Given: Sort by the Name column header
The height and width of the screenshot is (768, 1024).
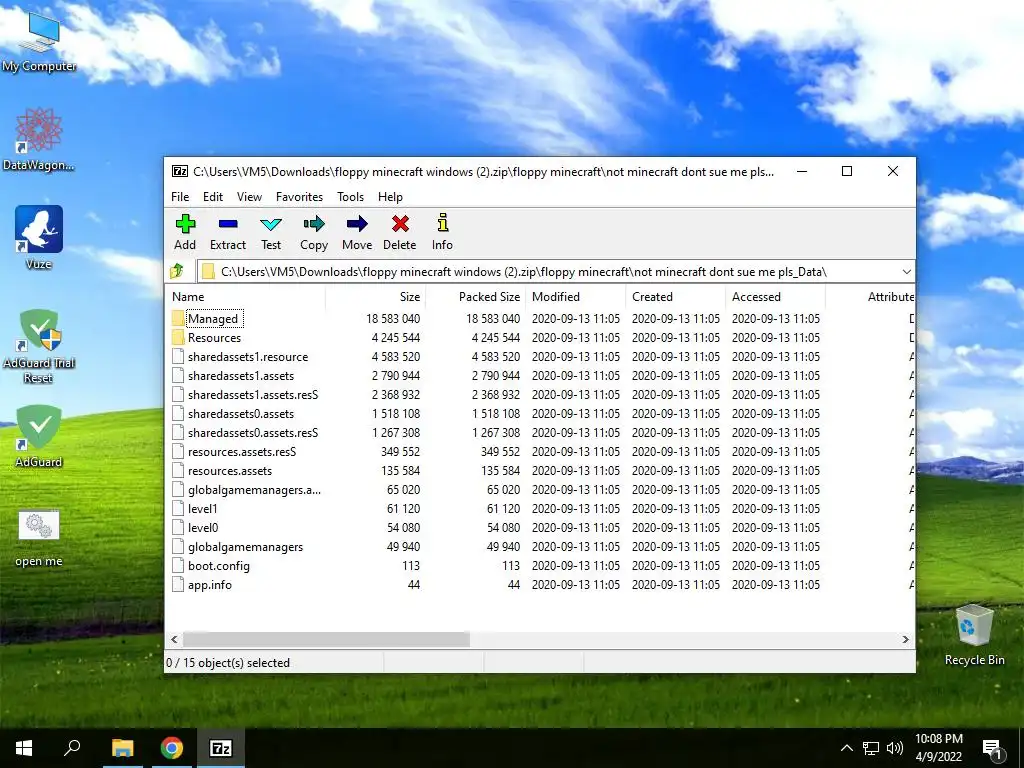Looking at the screenshot, I should [x=246, y=296].
